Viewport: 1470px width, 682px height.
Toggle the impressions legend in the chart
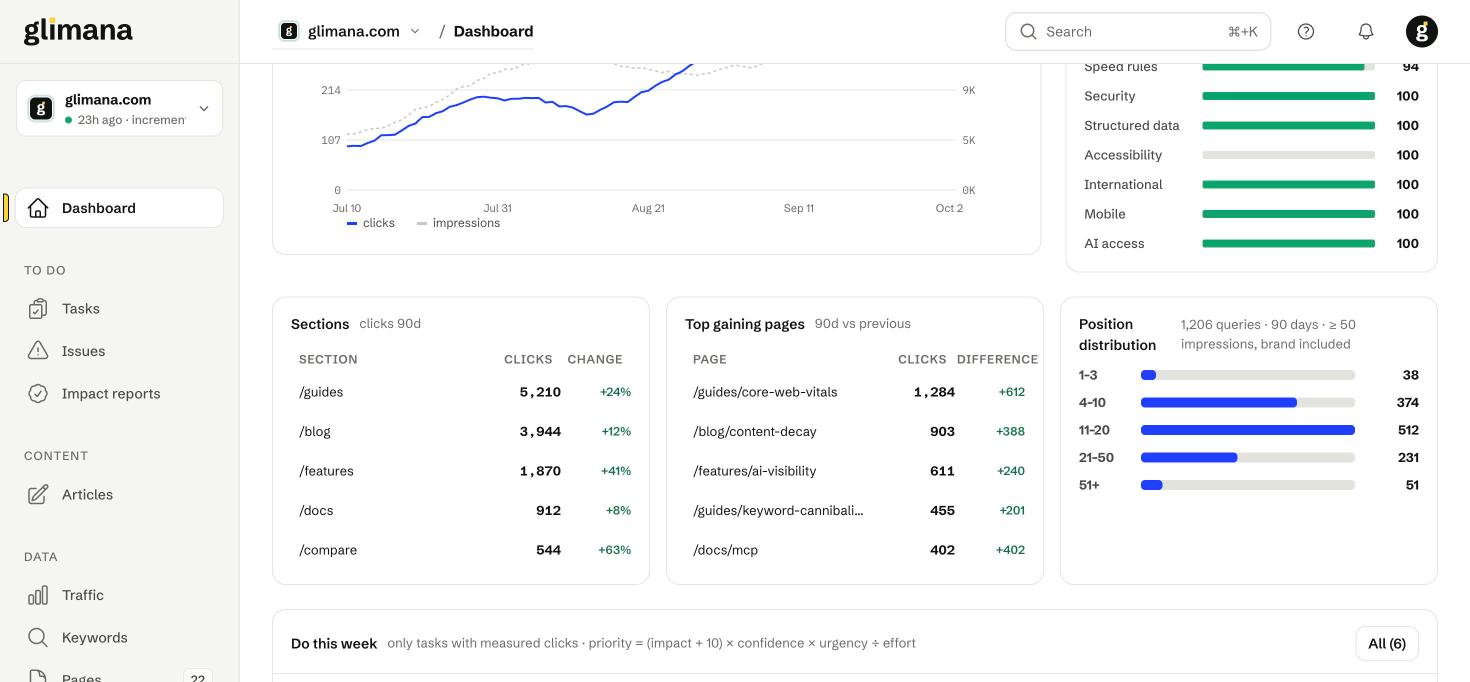458,223
